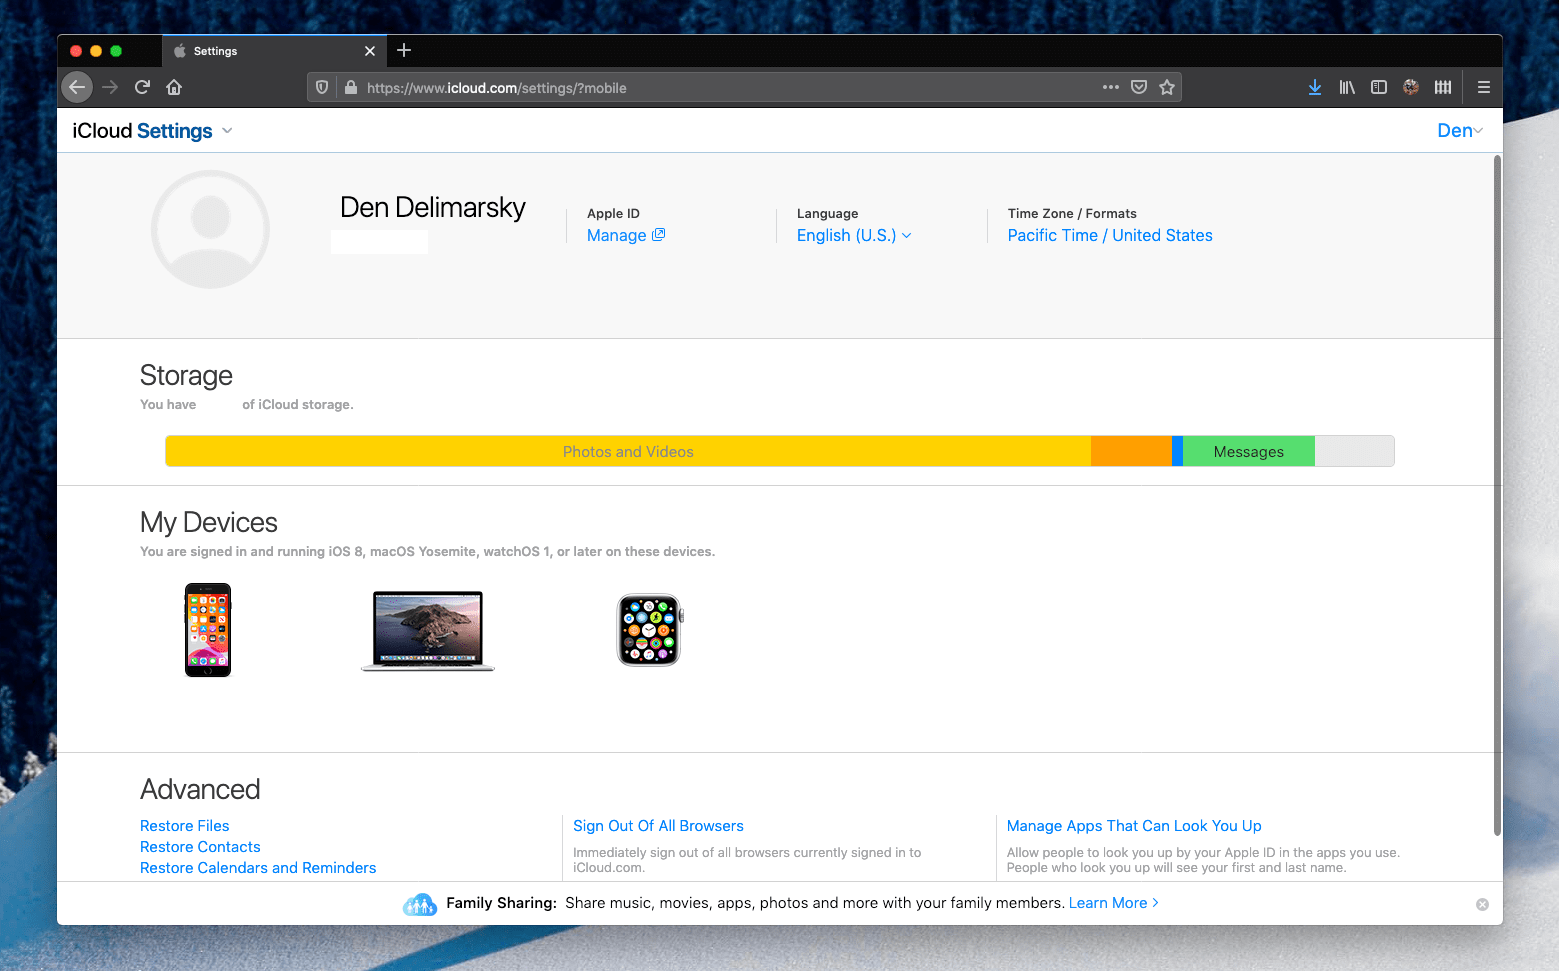This screenshot has width=1559, height=971.
Task: Open the Firefox downloads arrow
Action: 1315,87
